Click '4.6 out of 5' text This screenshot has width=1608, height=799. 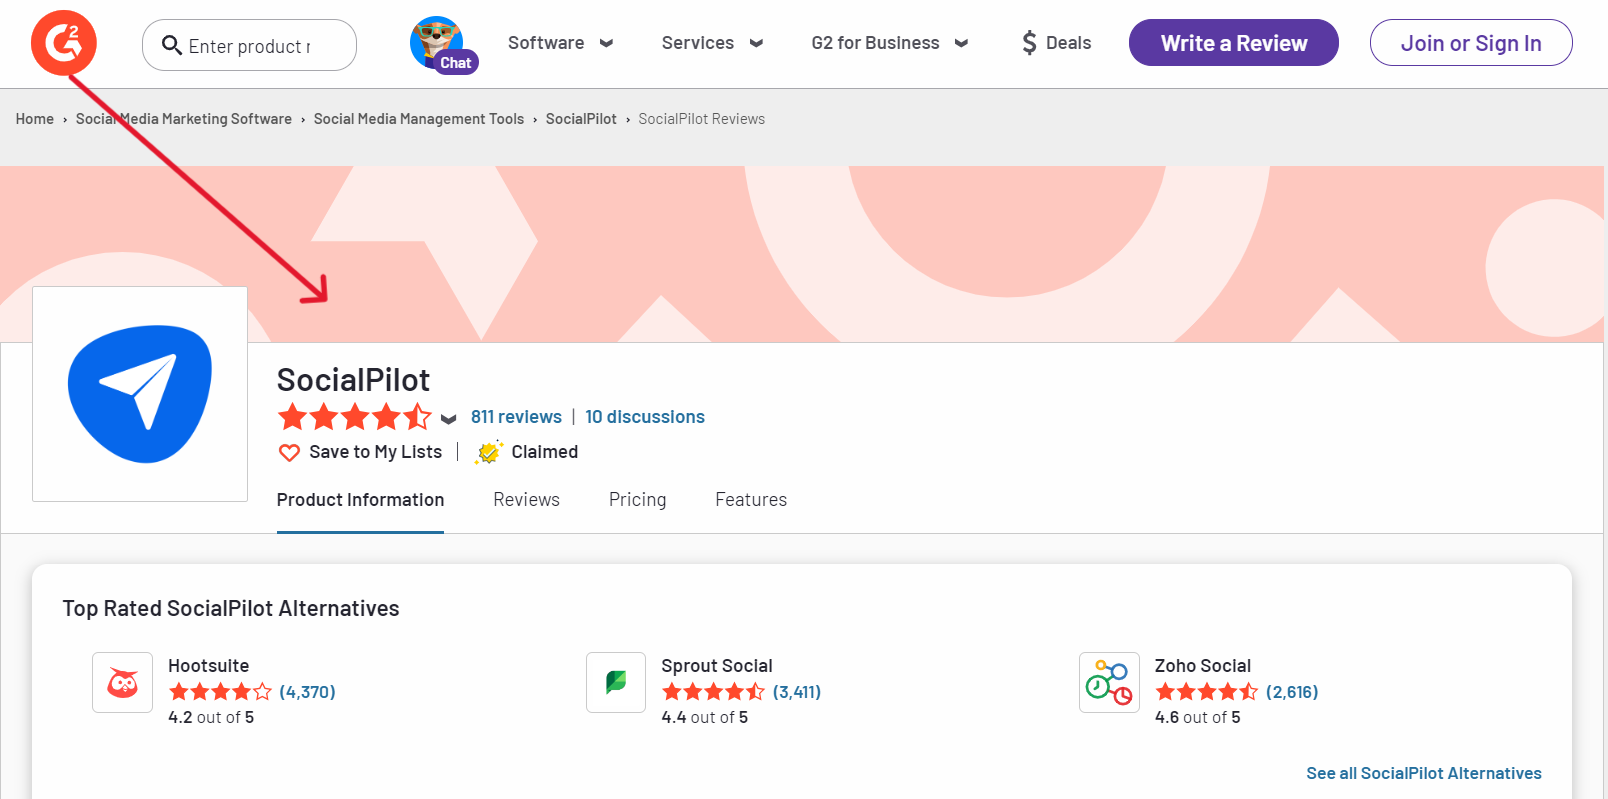point(1198,717)
